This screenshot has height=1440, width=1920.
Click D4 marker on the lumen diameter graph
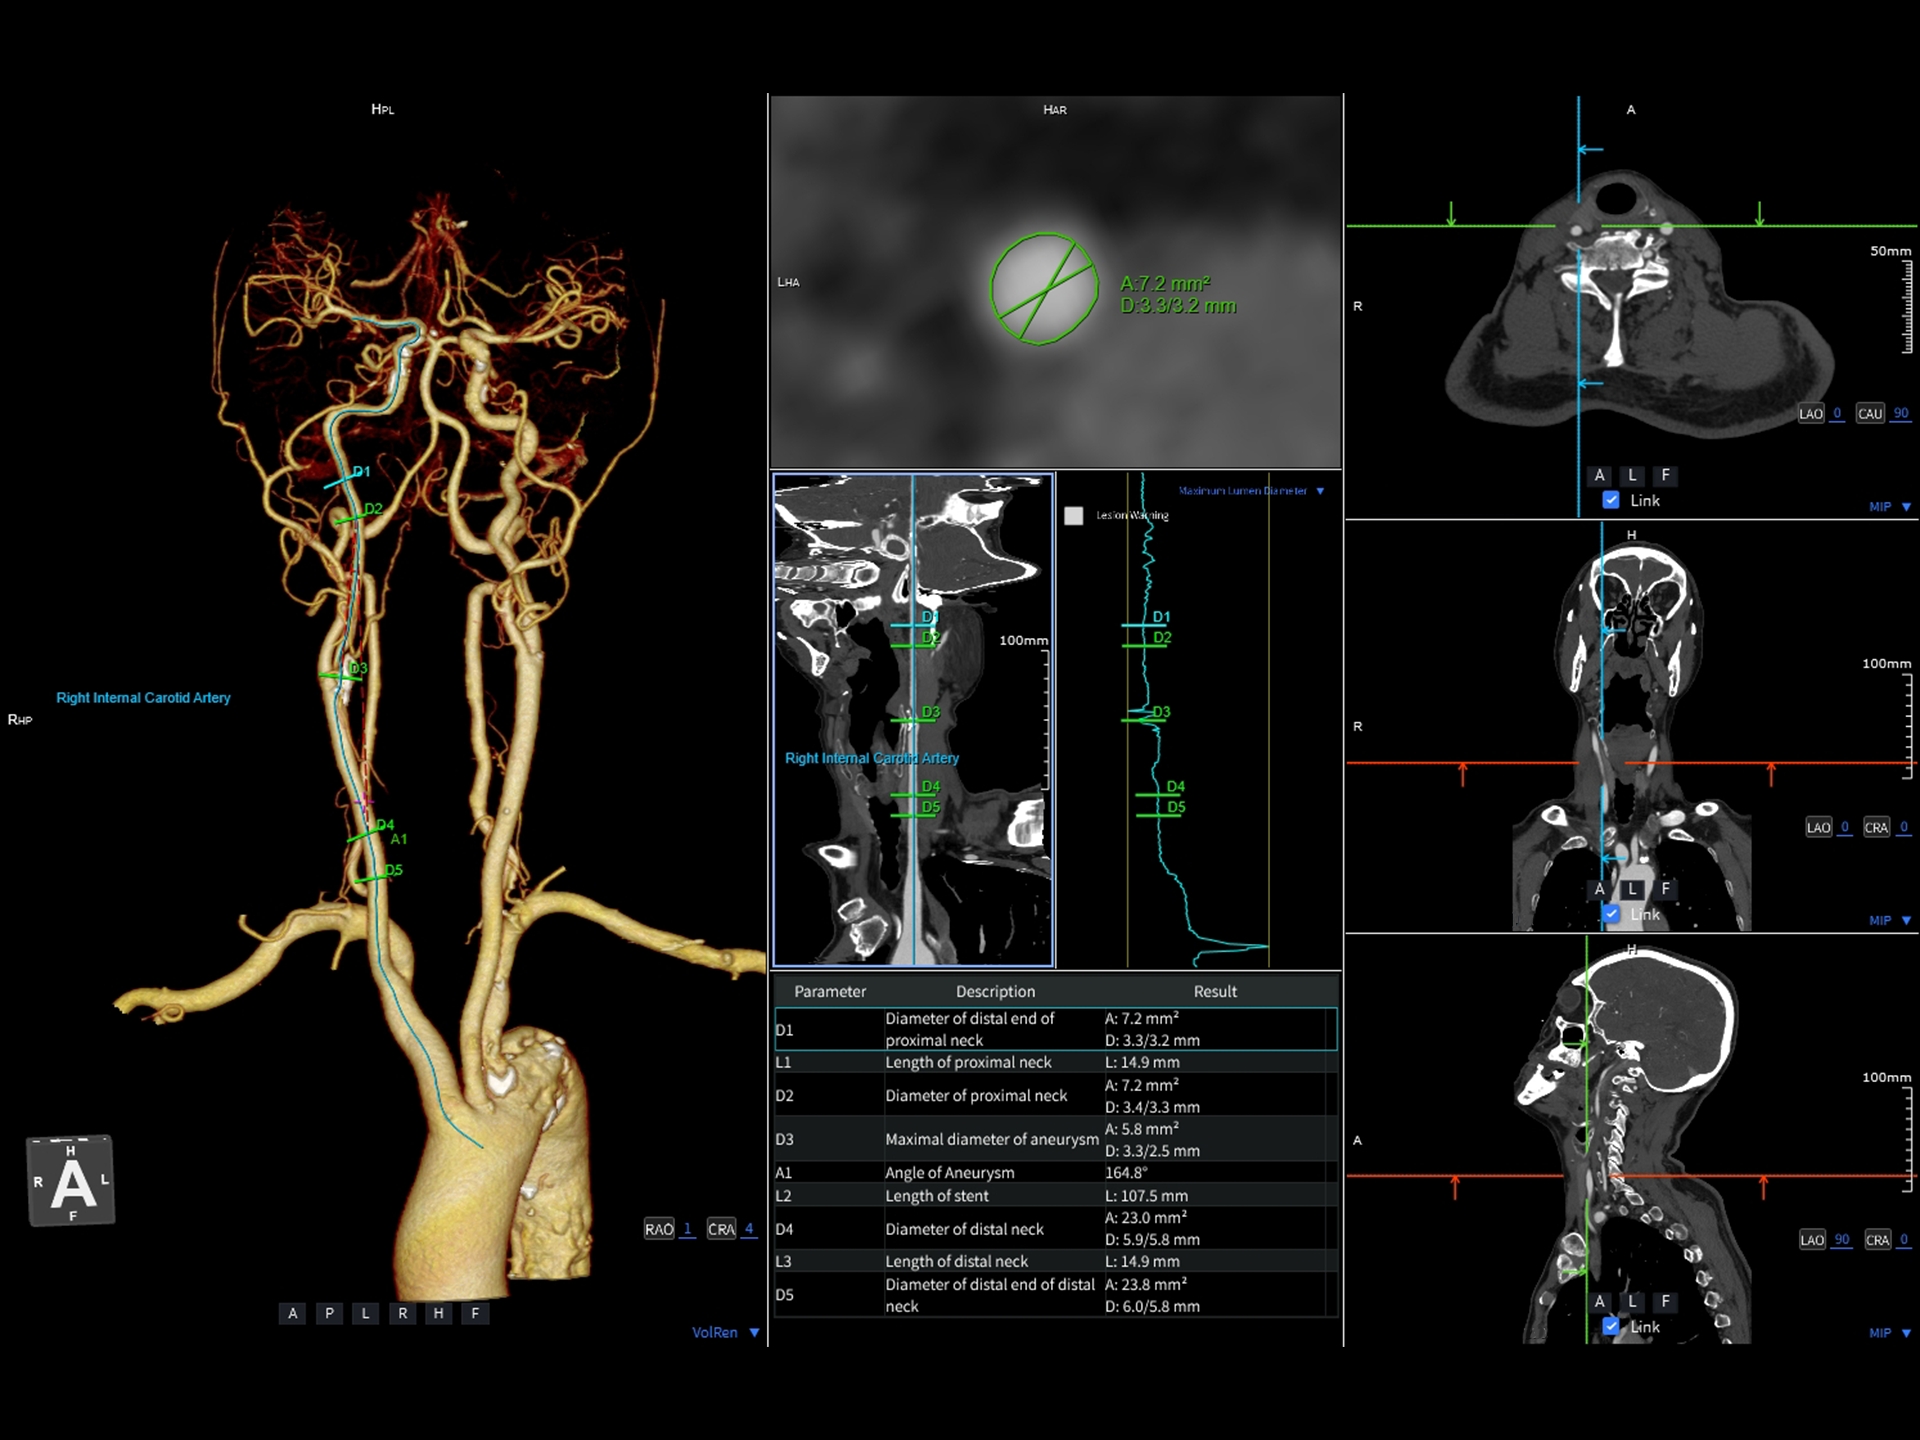tap(1175, 787)
